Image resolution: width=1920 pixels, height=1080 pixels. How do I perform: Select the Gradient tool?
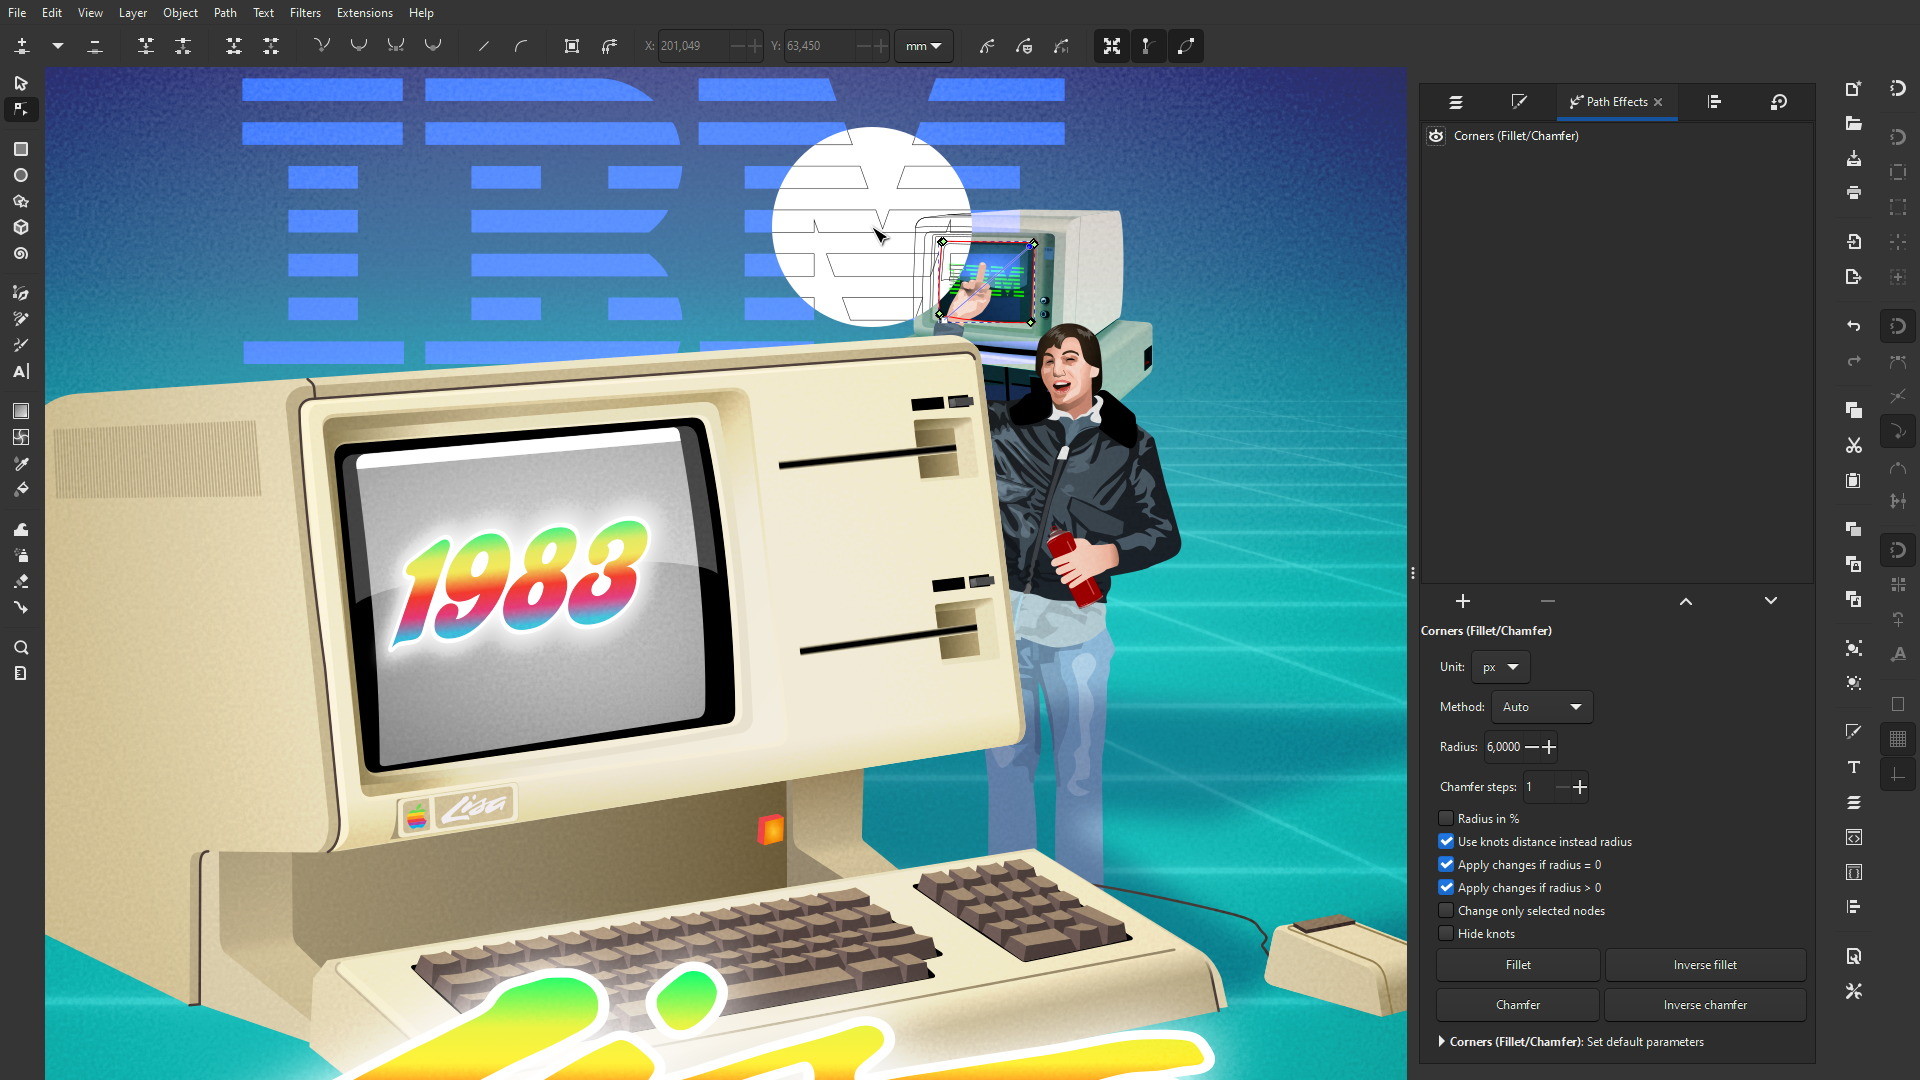[20, 411]
